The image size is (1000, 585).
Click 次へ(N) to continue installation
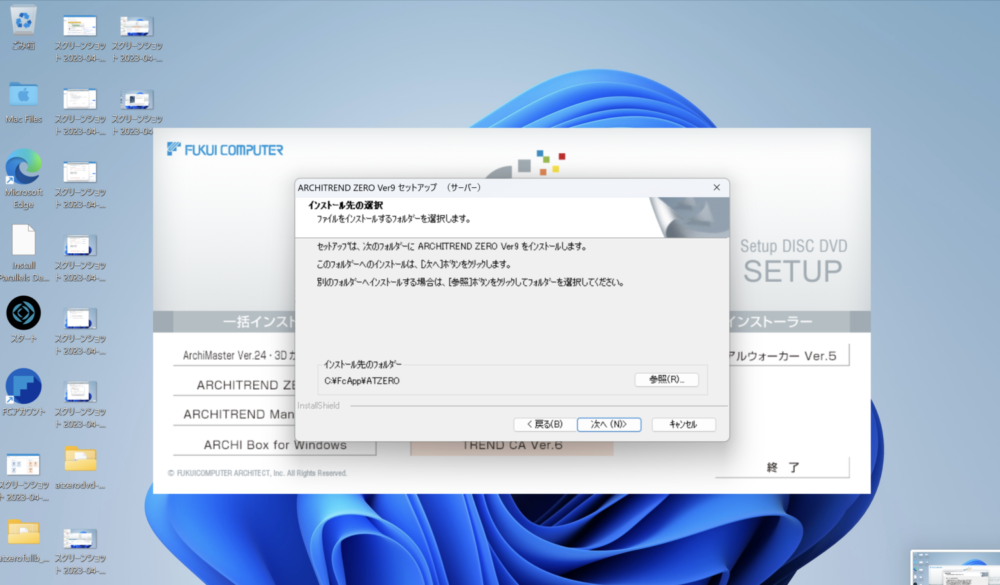pos(609,424)
